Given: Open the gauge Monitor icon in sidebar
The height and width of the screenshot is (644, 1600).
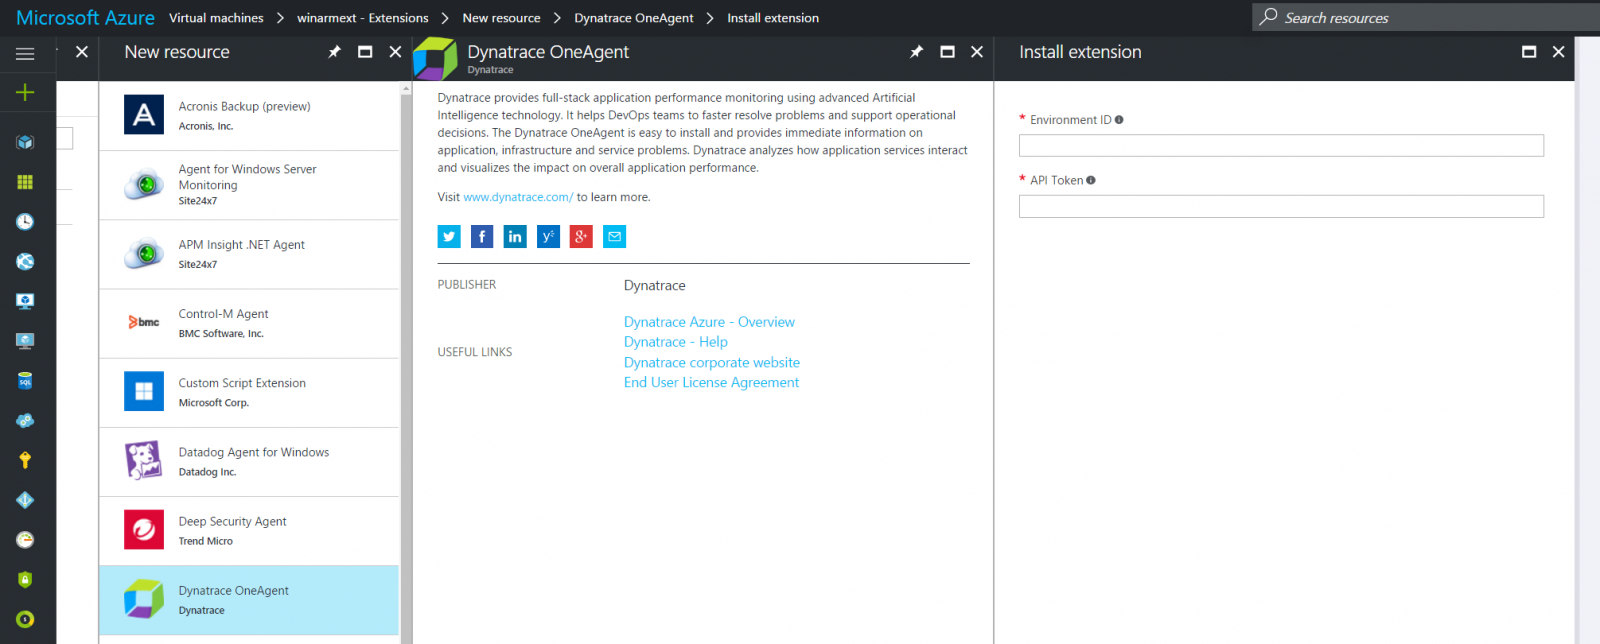Looking at the screenshot, I should pos(25,540).
